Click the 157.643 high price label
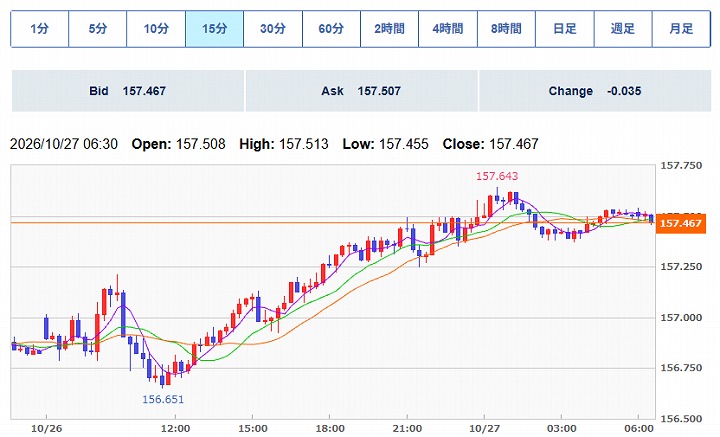 tap(497, 176)
